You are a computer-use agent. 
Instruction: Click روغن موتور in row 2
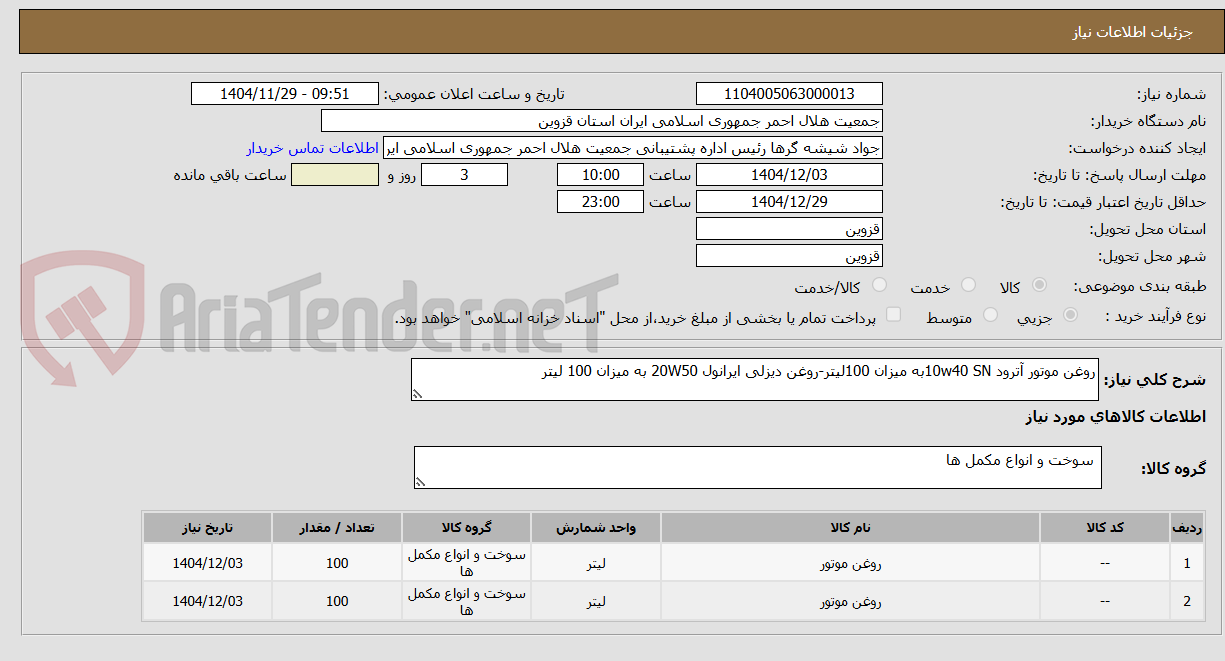pos(851,601)
